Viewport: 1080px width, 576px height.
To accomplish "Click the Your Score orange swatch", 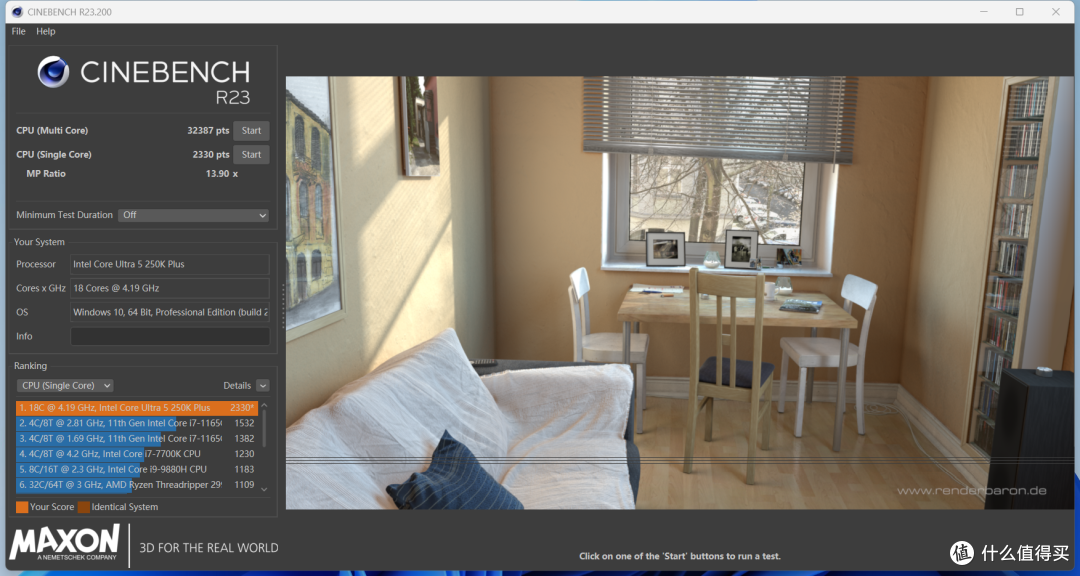I will 22,507.
